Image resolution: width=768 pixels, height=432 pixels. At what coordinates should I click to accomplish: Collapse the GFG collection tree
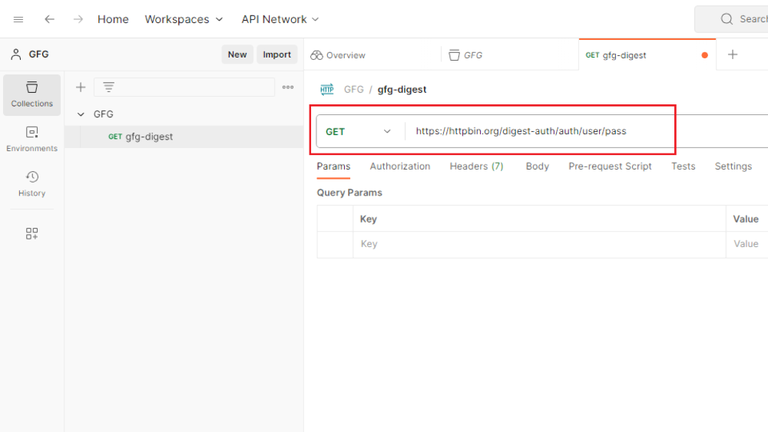click(81, 114)
